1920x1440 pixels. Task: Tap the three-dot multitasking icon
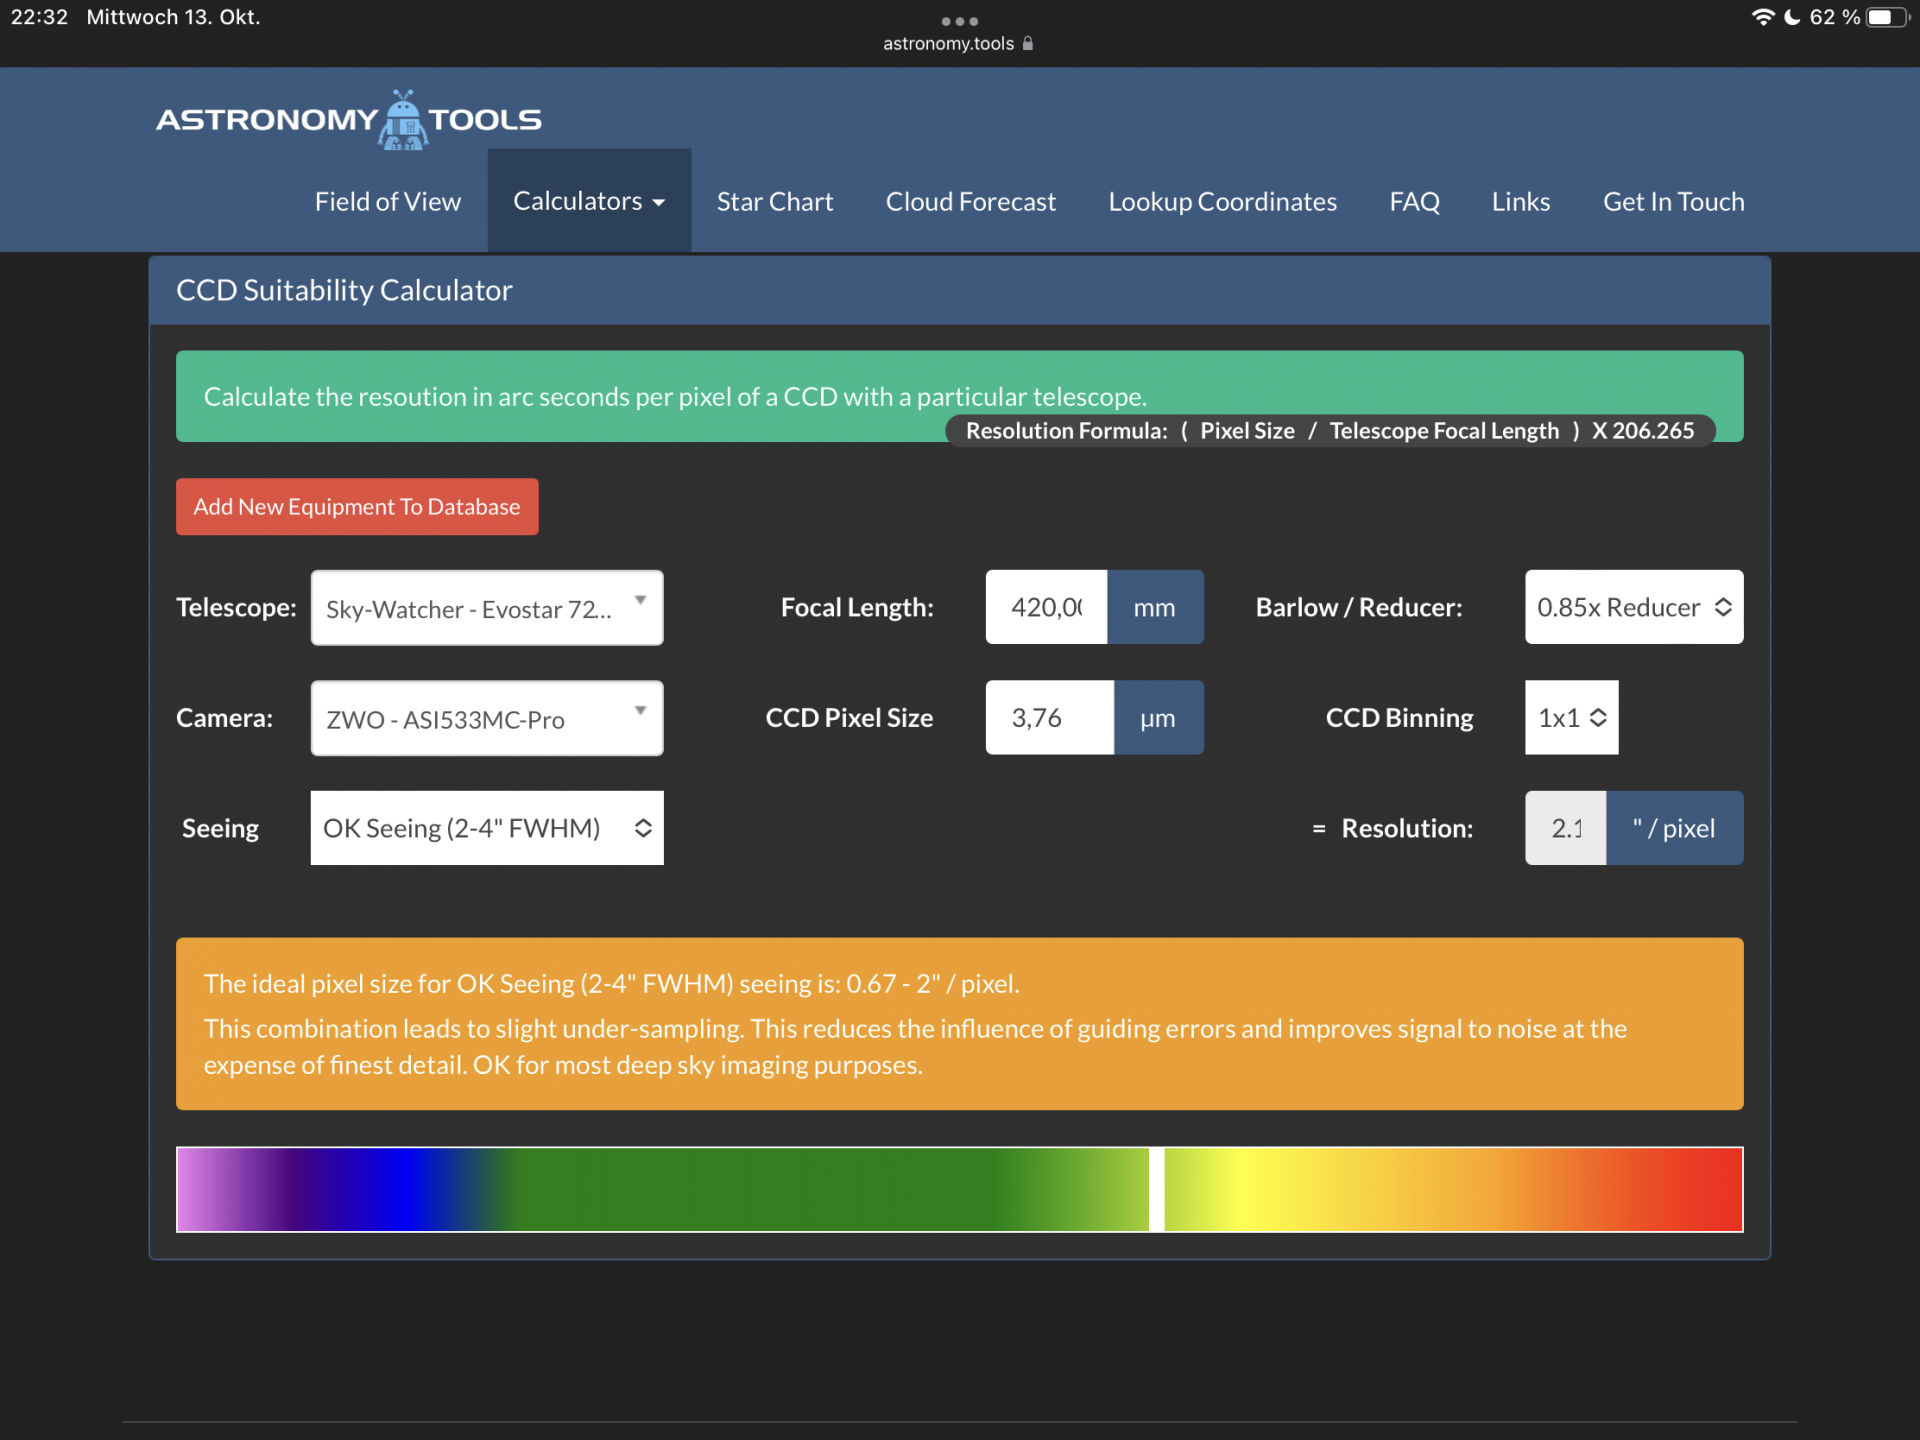point(960,21)
